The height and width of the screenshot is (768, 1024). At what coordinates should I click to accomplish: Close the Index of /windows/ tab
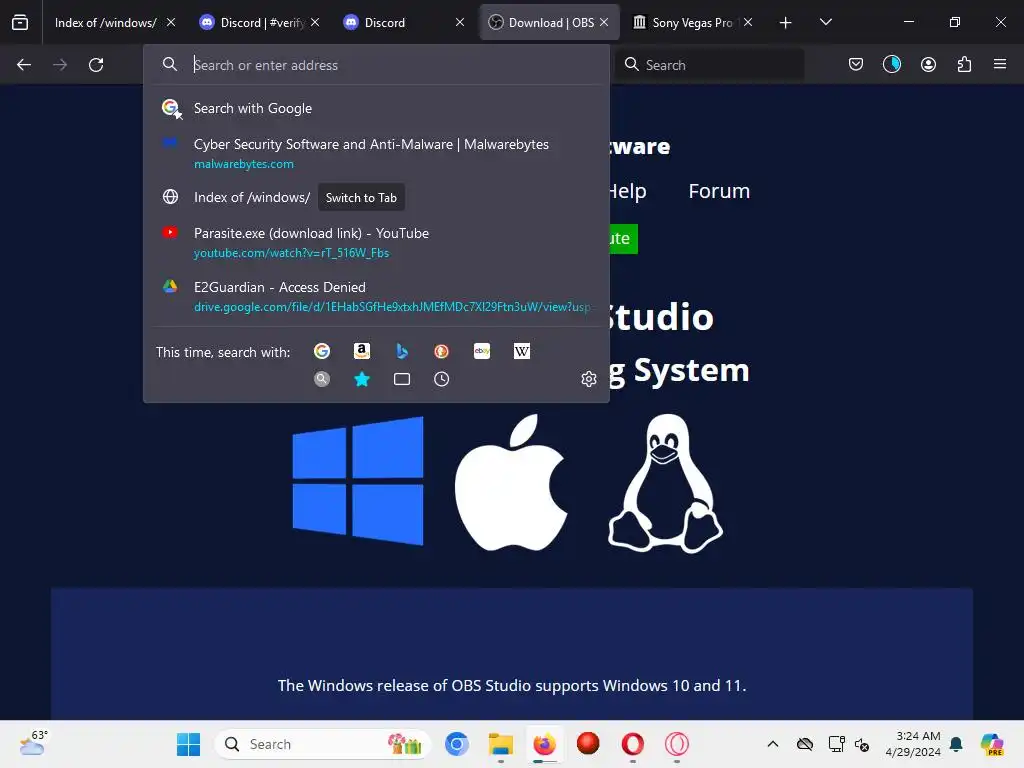coord(170,22)
